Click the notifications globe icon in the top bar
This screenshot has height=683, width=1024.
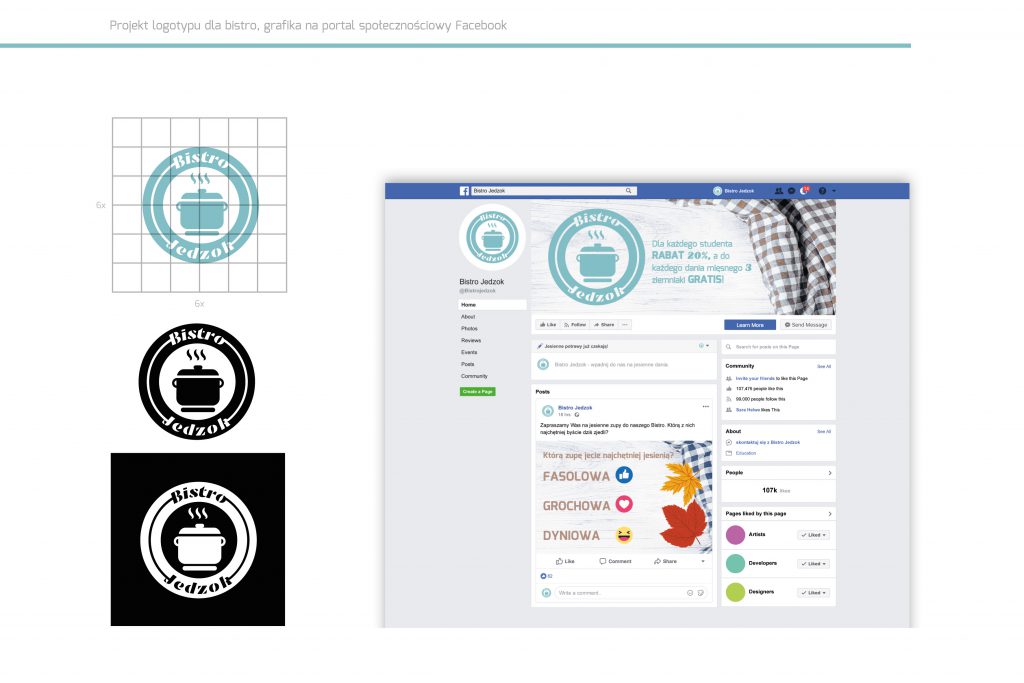[x=805, y=190]
